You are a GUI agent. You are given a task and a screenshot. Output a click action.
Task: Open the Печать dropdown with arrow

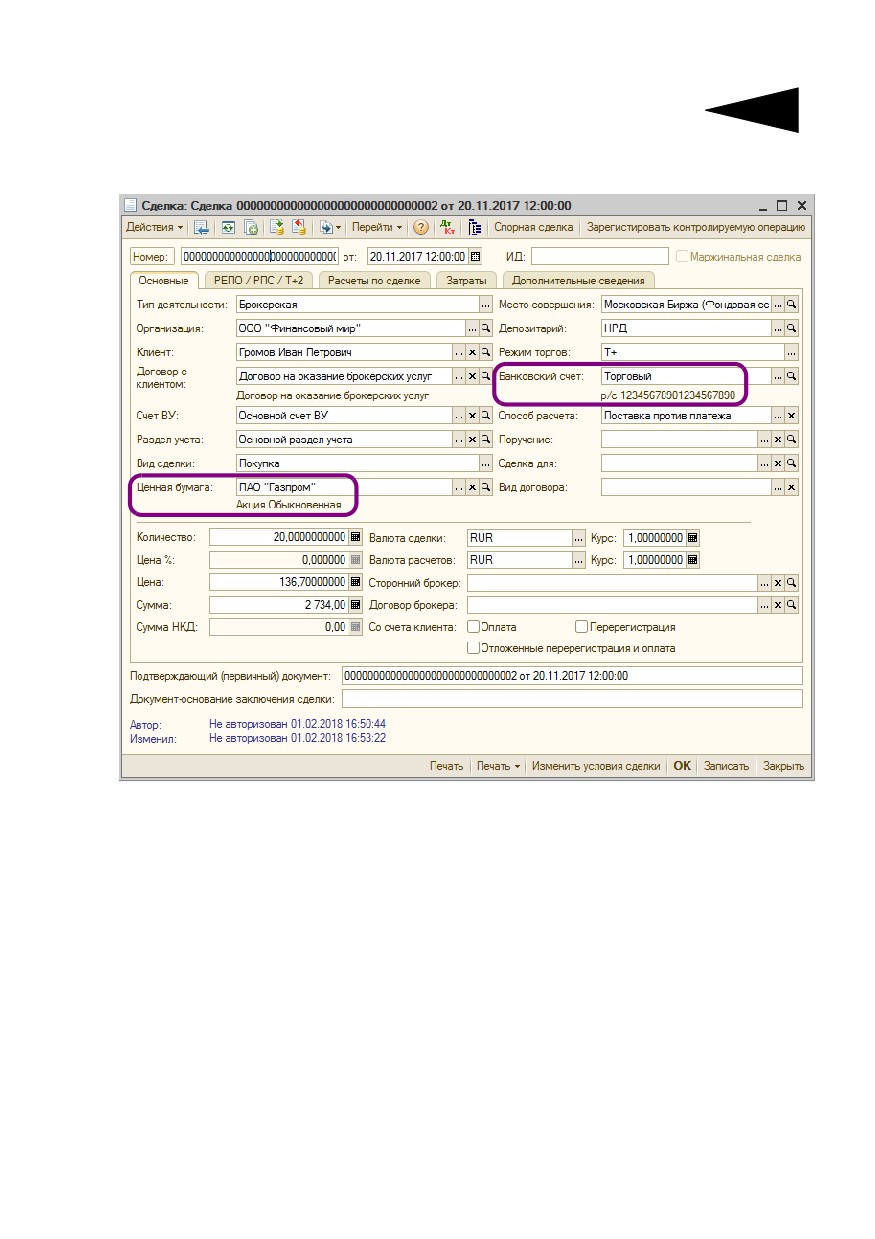(498, 766)
